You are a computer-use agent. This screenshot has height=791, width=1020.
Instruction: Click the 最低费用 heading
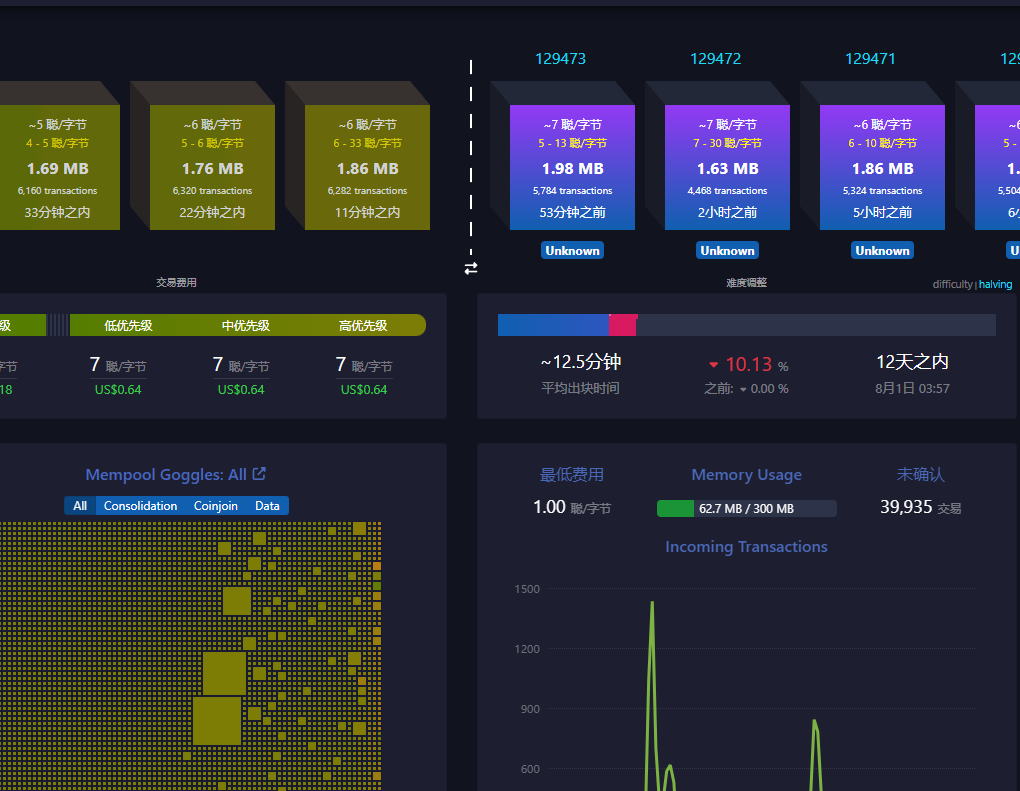click(572, 475)
